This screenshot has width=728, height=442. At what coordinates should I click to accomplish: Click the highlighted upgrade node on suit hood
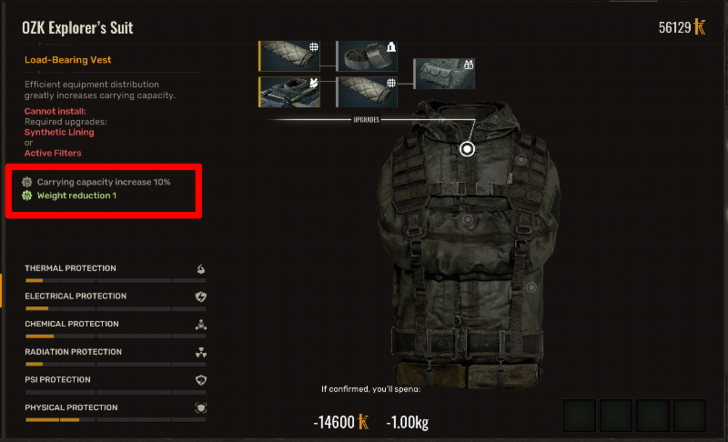pyautogui.click(x=467, y=149)
